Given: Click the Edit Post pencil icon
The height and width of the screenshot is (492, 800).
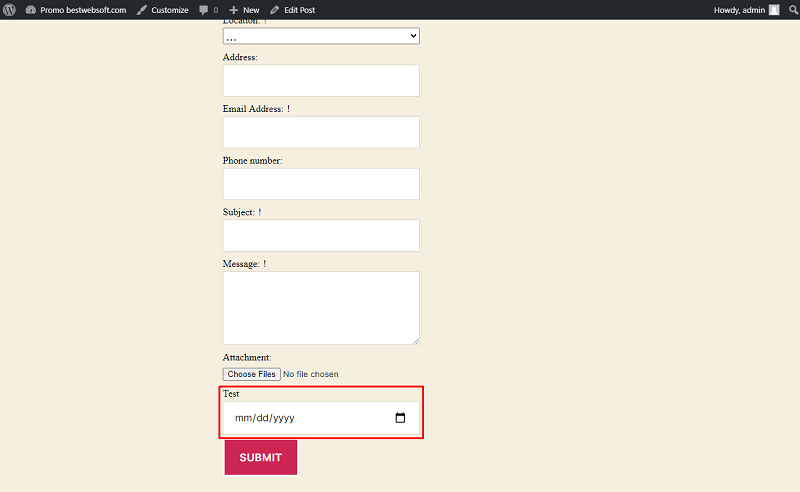Looking at the screenshot, I should pyautogui.click(x=274, y=10).
